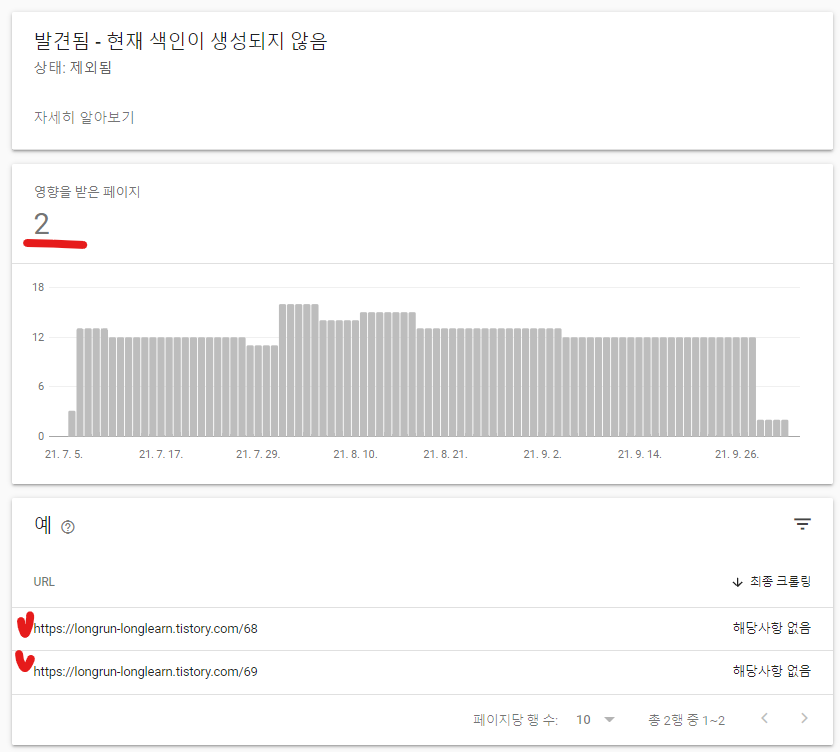Click 해당사항 없음 in the /68 row
Screen dimensions: 840x752
click(771, 628)
